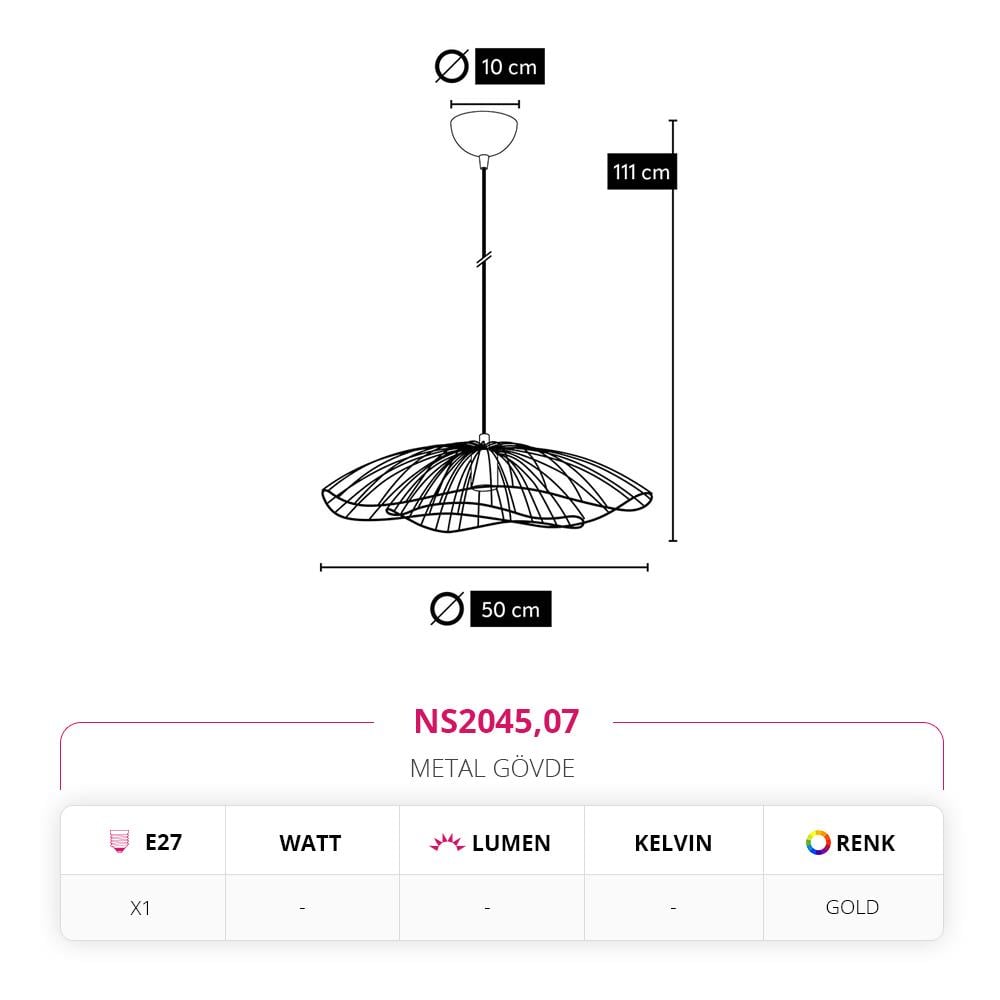The height and width of the screenshot is (1000, 1000).
Task: Click the LUMEN column header text
Action: tap(511, 843)
